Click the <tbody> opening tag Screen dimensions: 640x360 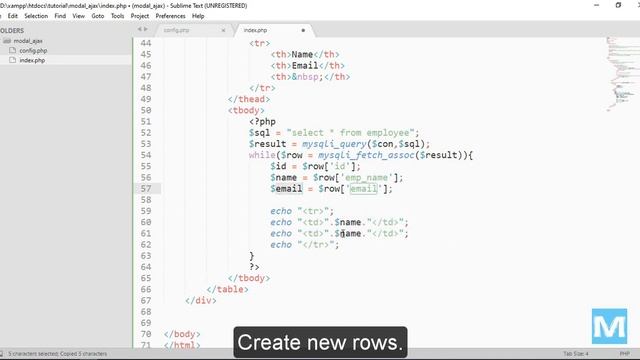[x=246, y=111]
